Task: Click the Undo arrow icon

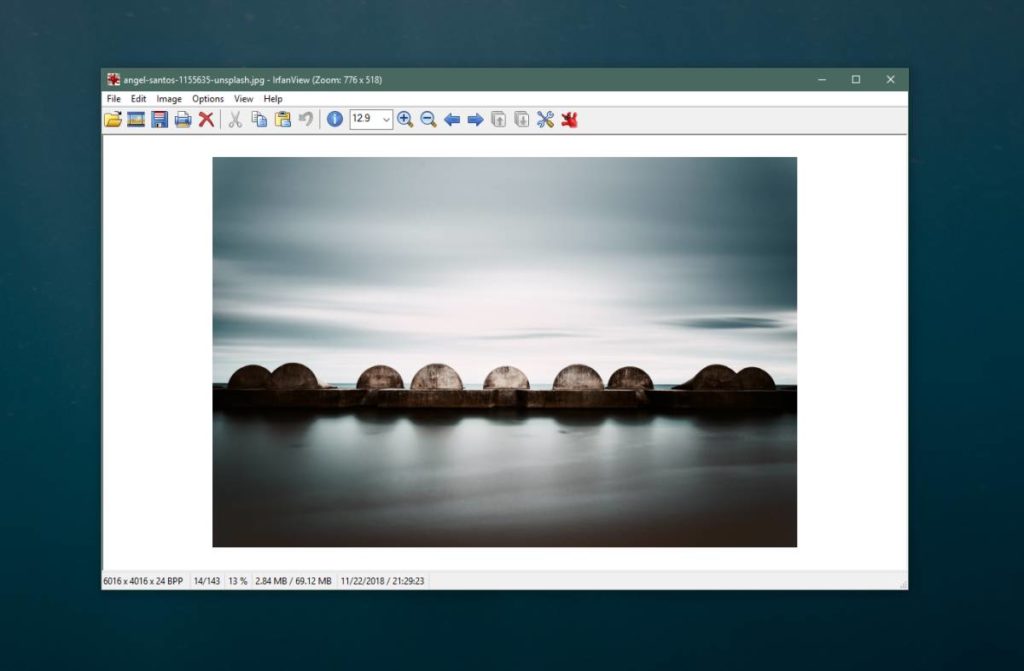Action: (x=307, y=119)
